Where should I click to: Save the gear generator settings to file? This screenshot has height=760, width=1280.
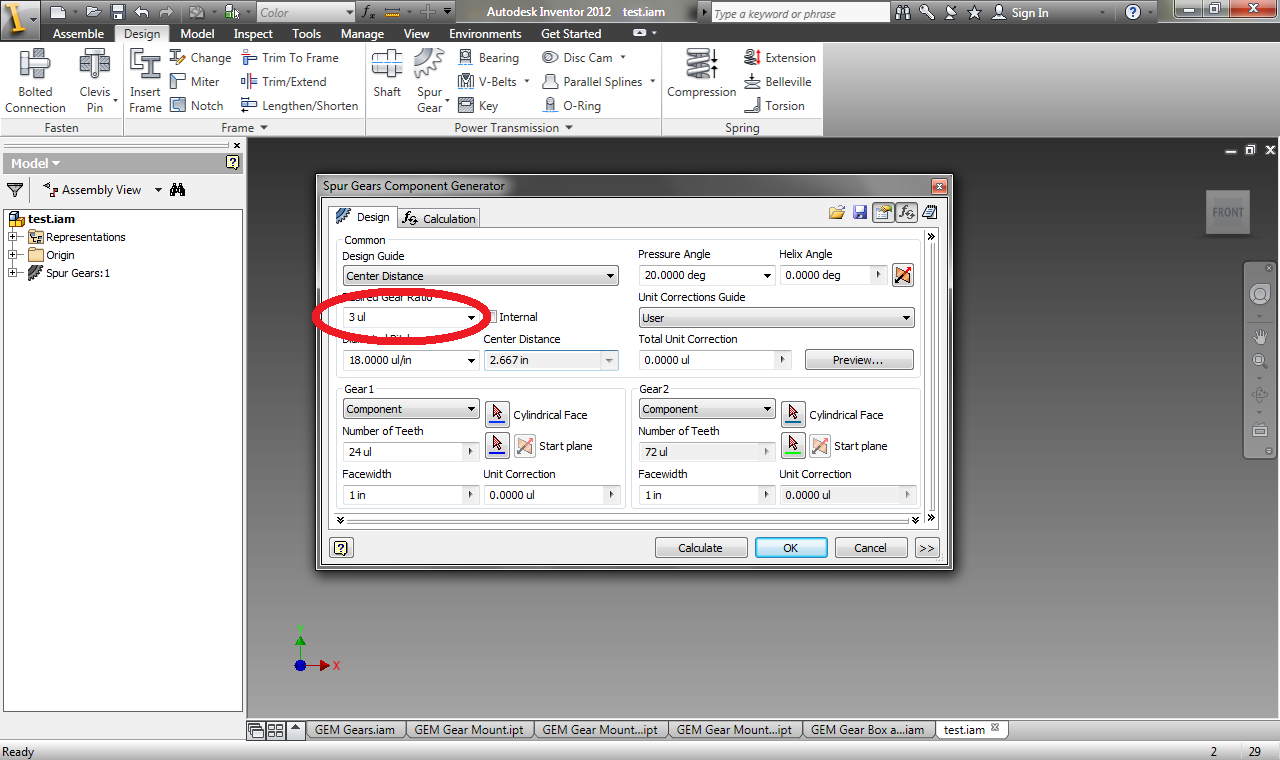859,213
